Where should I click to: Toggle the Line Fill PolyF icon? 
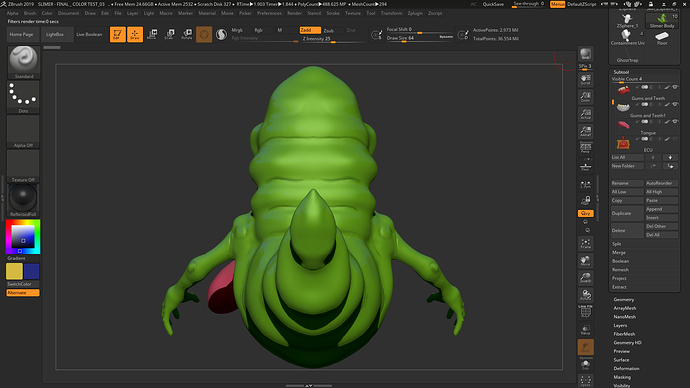pos(585,311)
